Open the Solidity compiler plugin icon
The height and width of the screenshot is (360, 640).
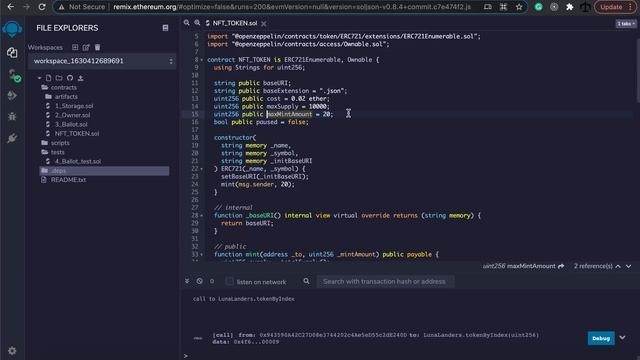coord(14,76)
